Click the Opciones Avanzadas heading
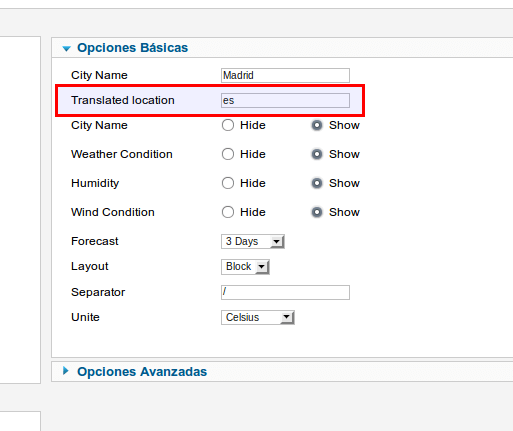The image size is (513, 431). tap(142, 372)
